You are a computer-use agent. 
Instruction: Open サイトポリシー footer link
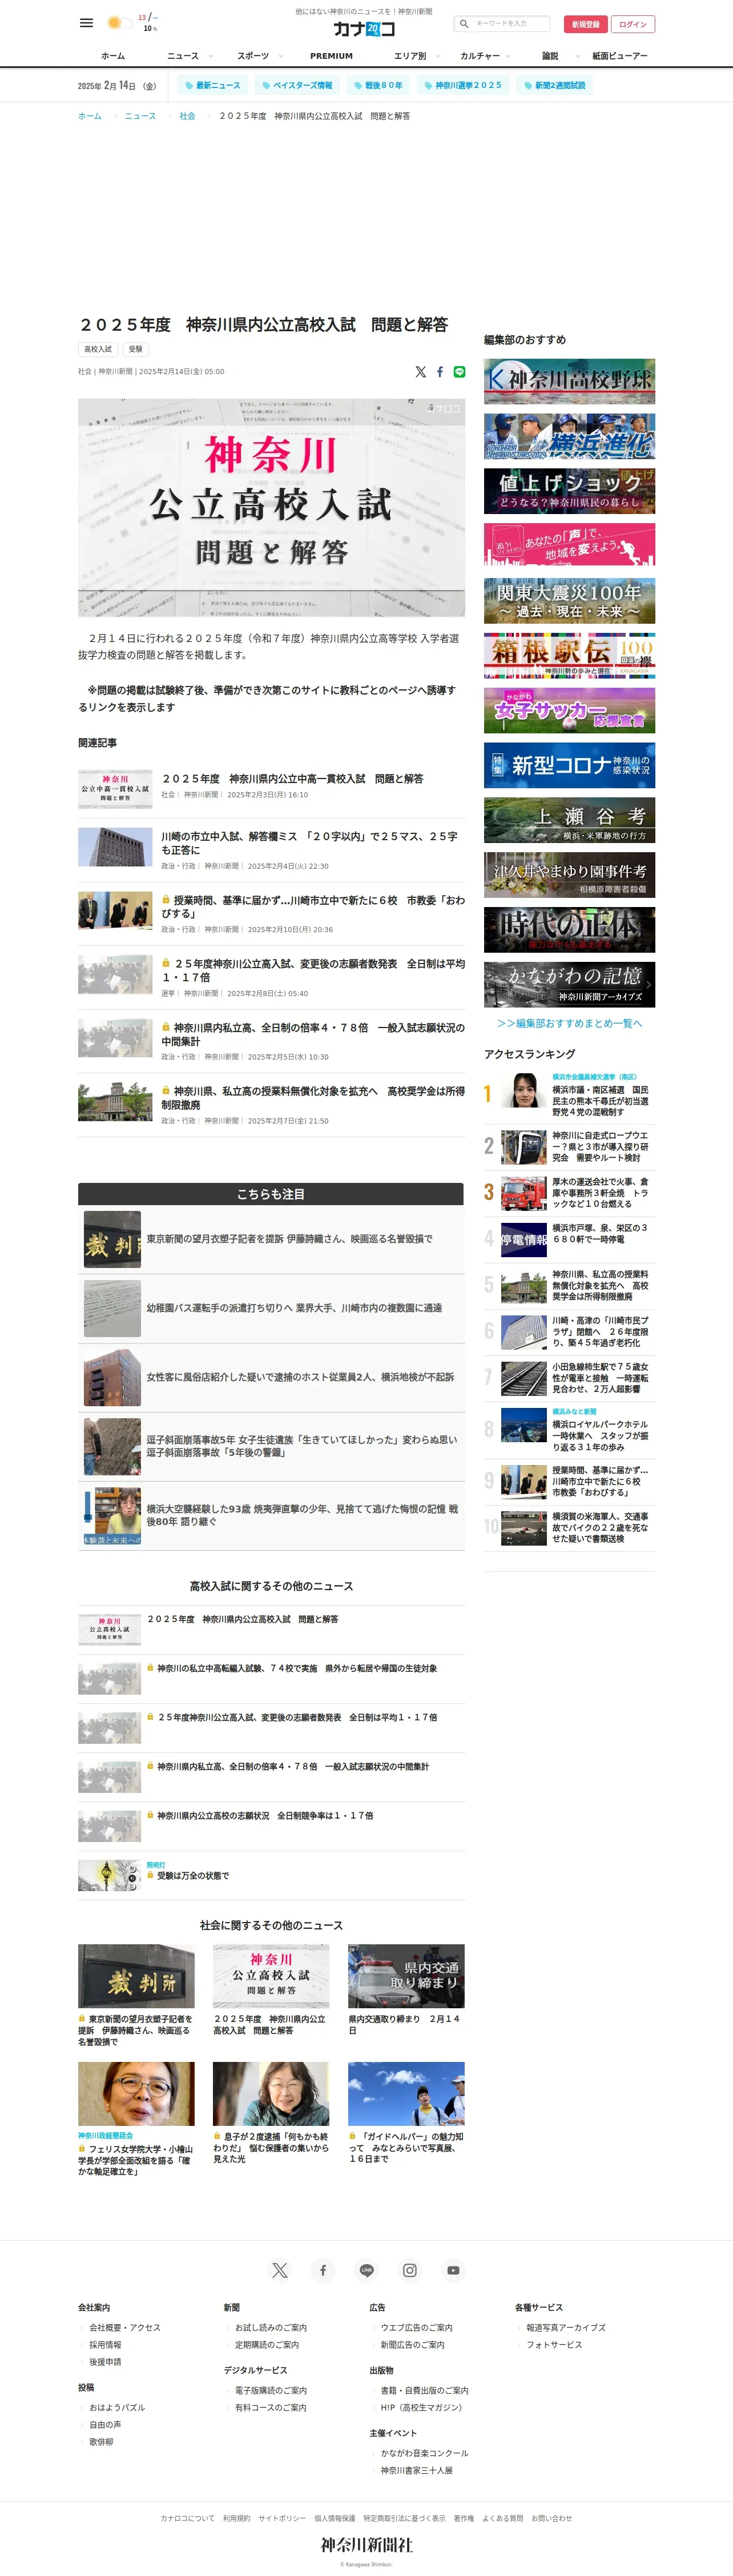coord(282,2518)
